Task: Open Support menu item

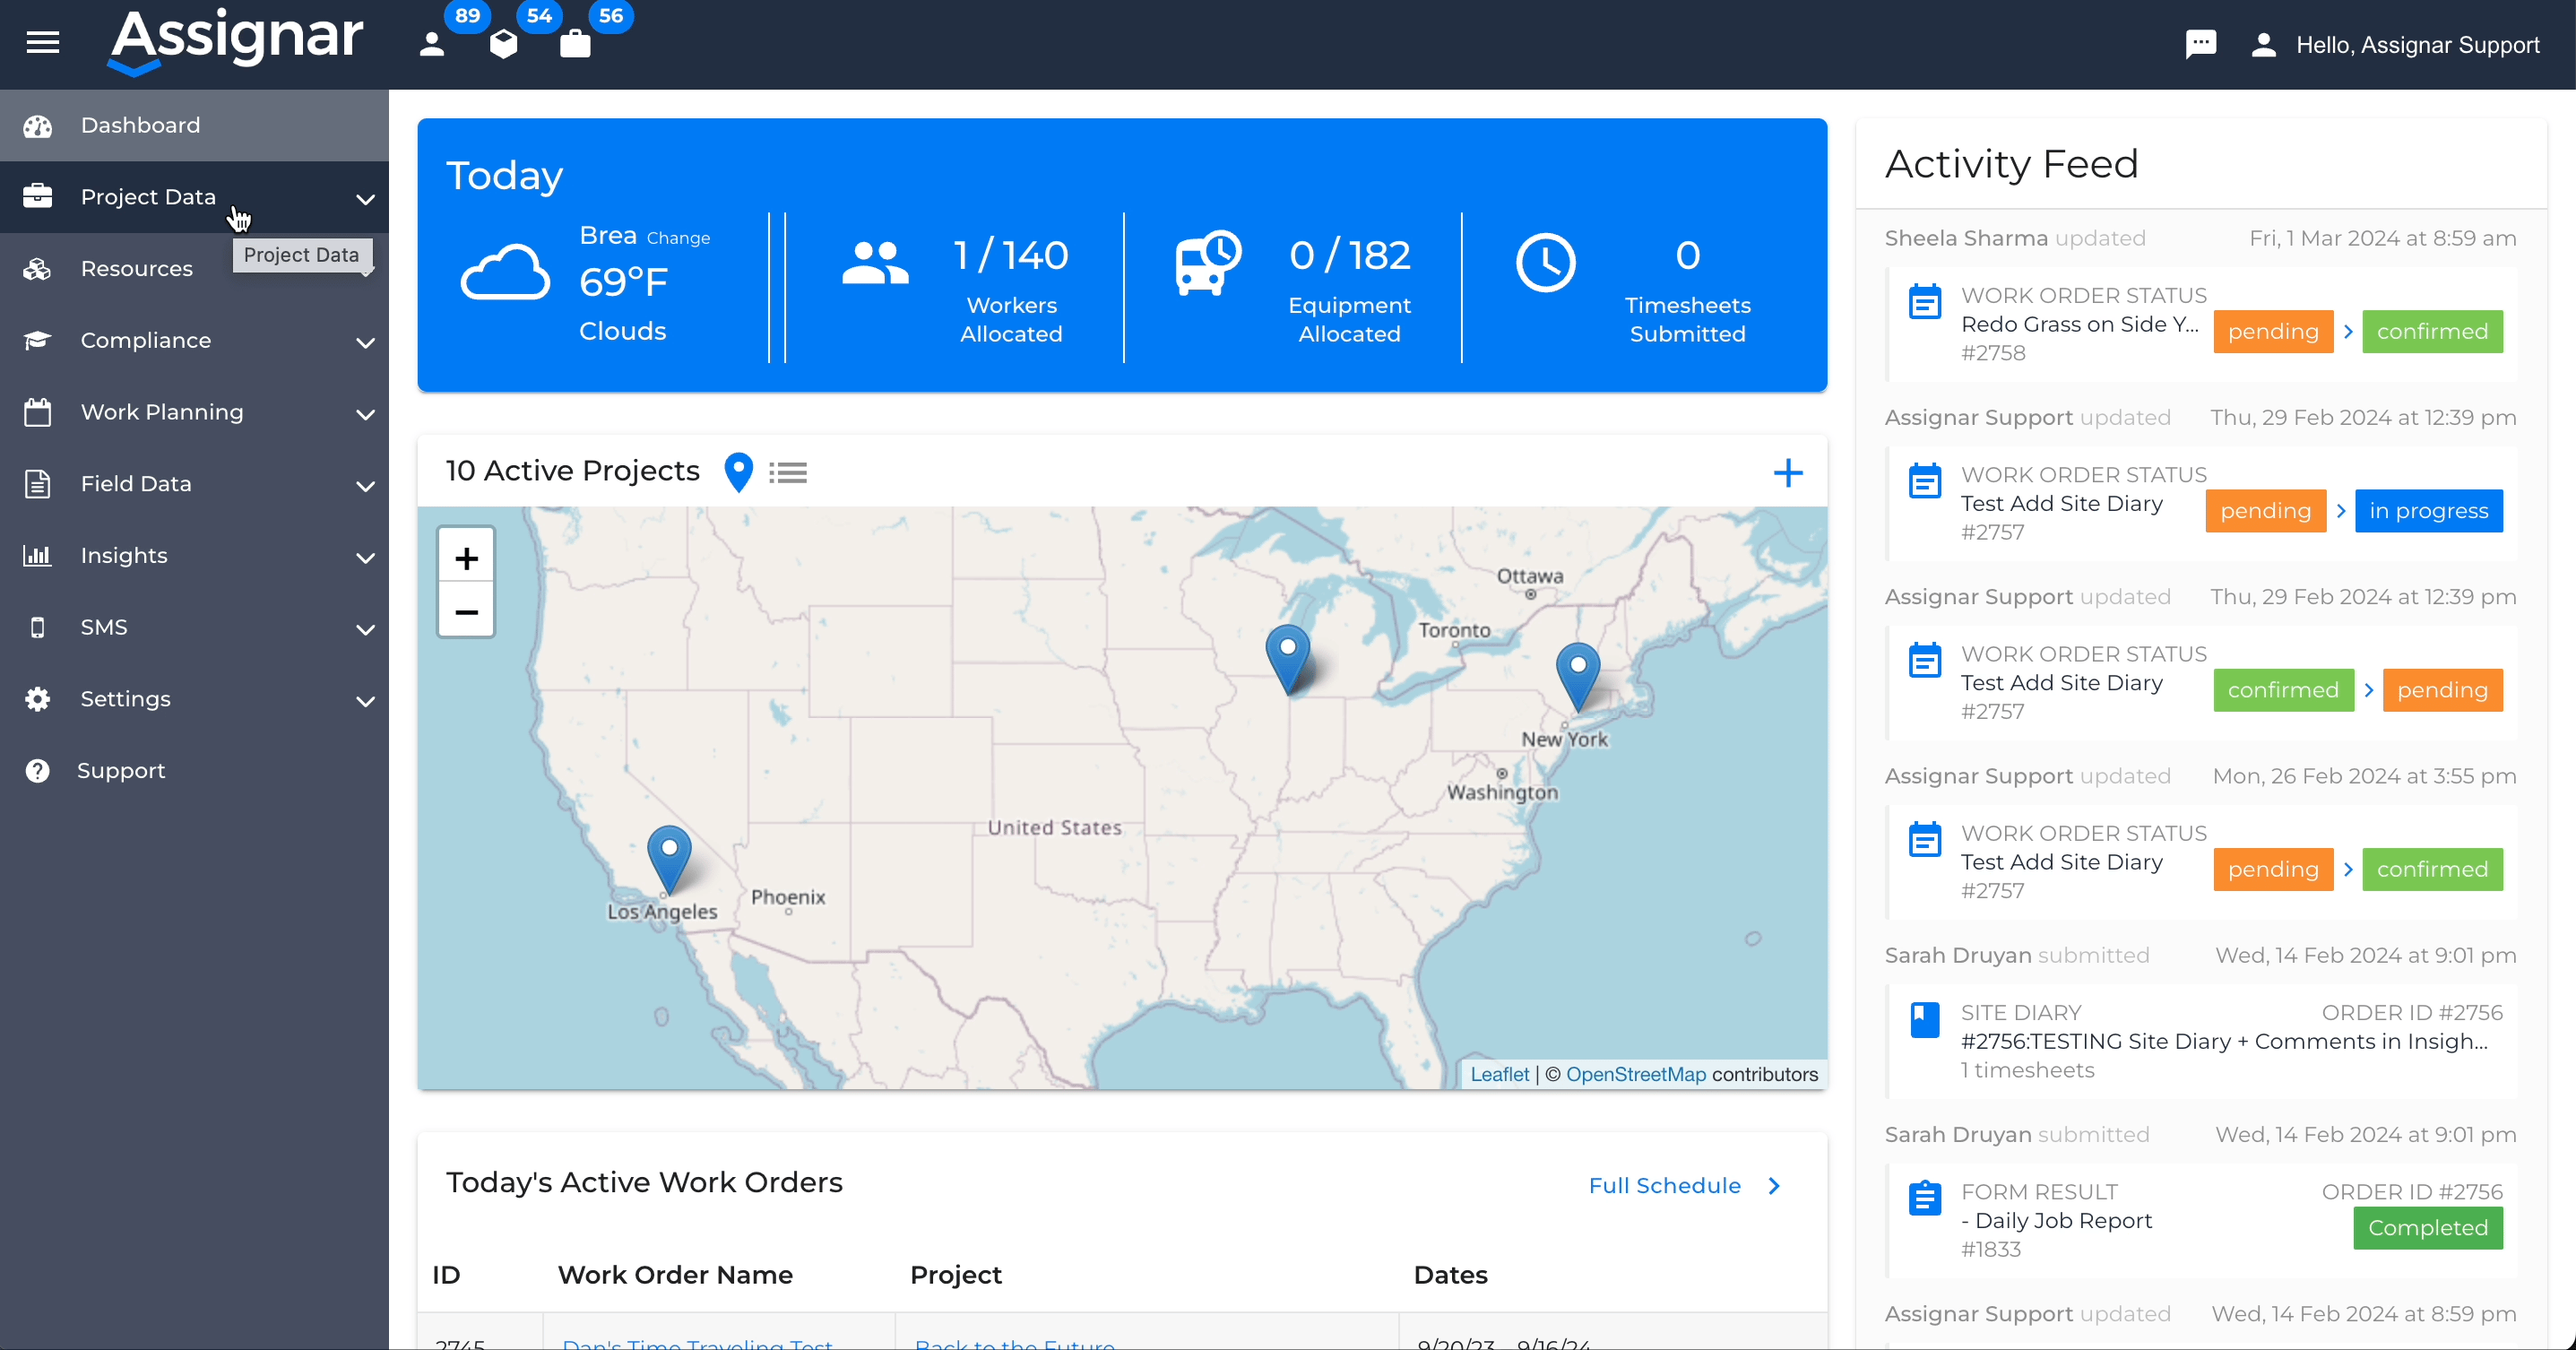Action: click(194, 771)
